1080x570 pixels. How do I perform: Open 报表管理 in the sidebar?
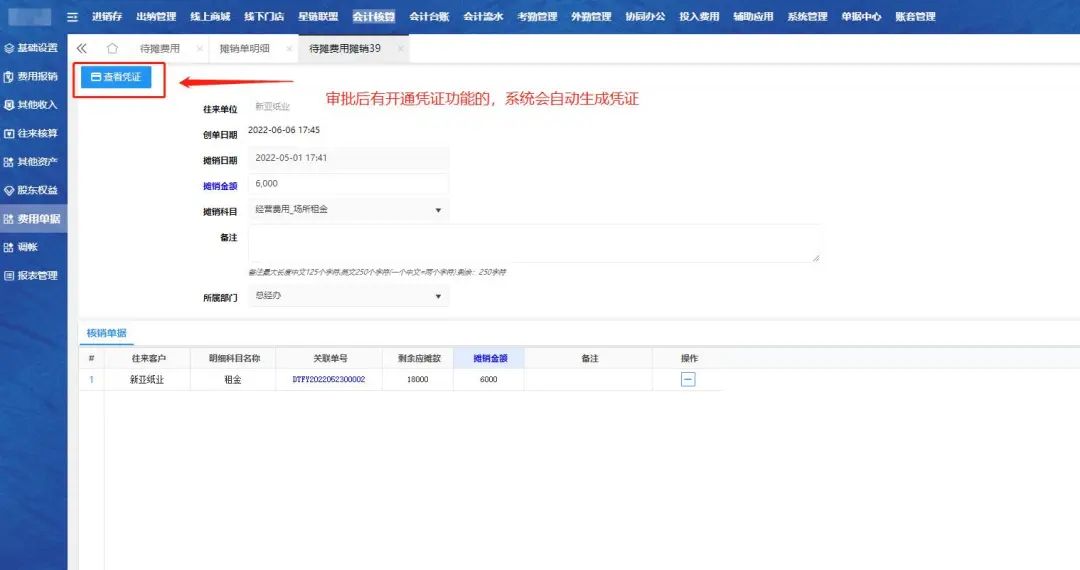point(32,275)
